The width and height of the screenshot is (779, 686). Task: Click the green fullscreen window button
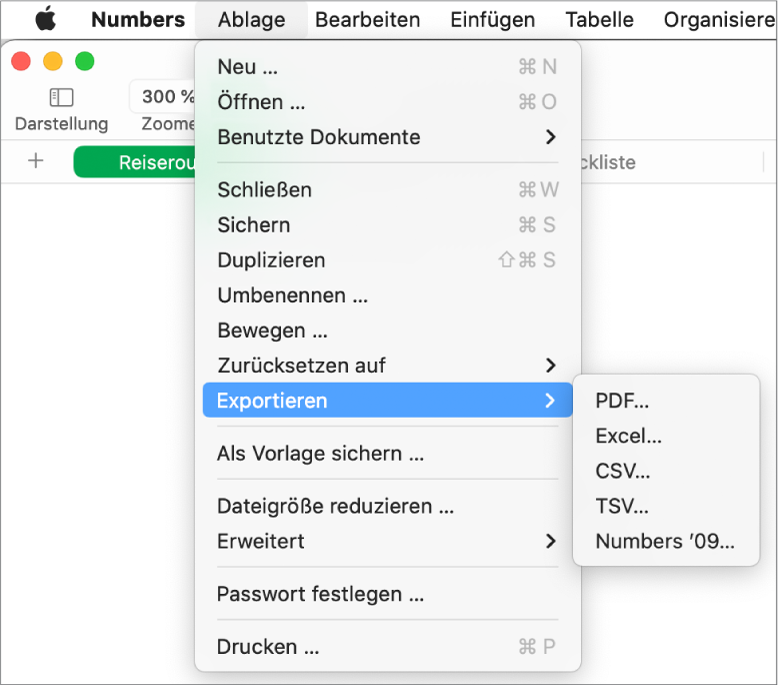coord(84,62)
